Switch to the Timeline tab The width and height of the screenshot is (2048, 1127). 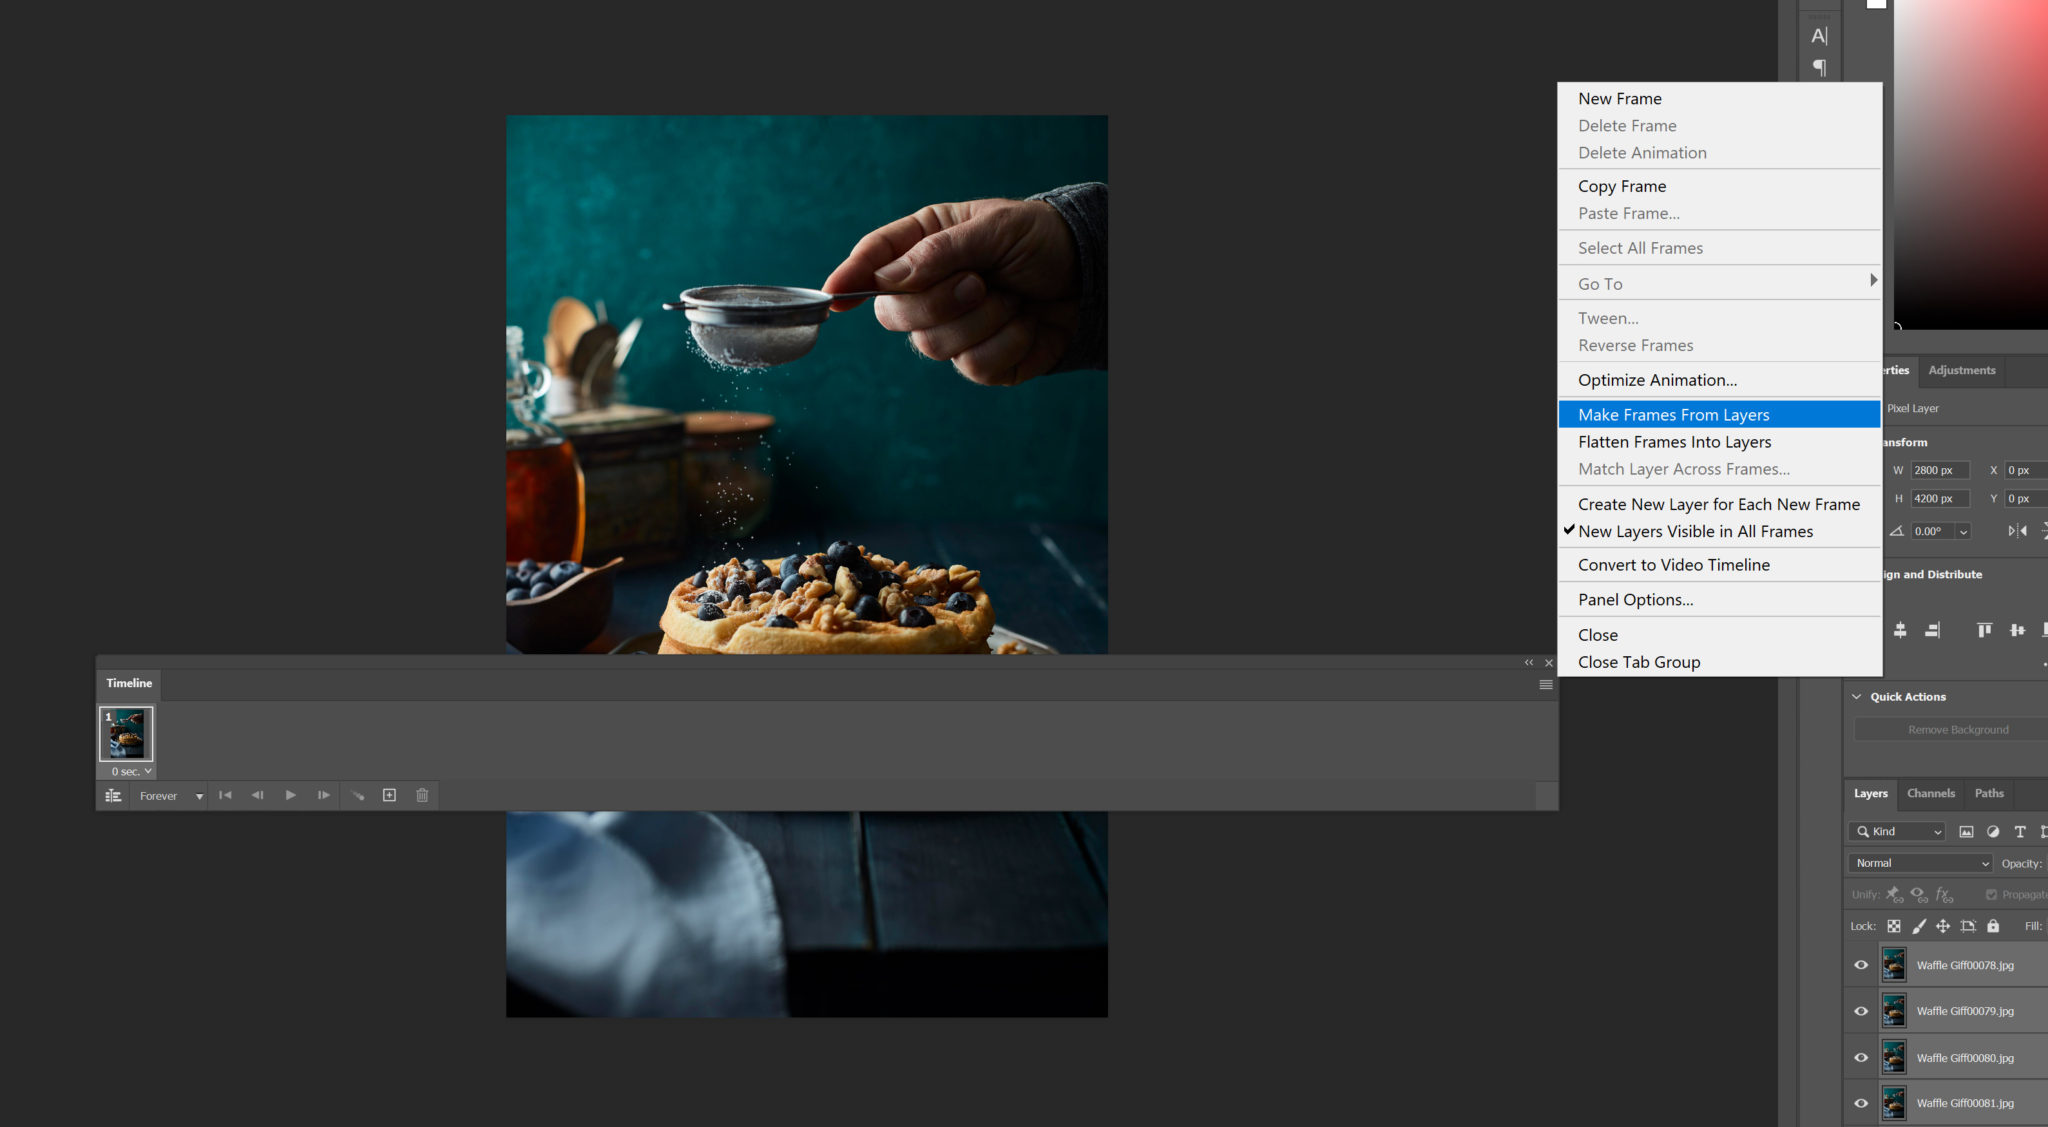[x=129, y=683]
